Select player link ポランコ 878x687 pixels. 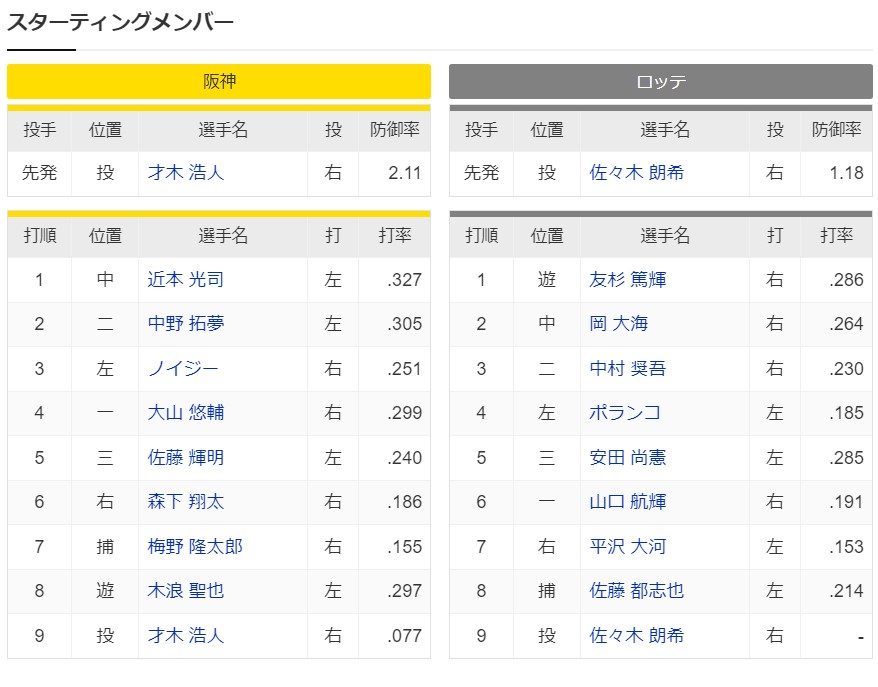click(x=625, y=413)
